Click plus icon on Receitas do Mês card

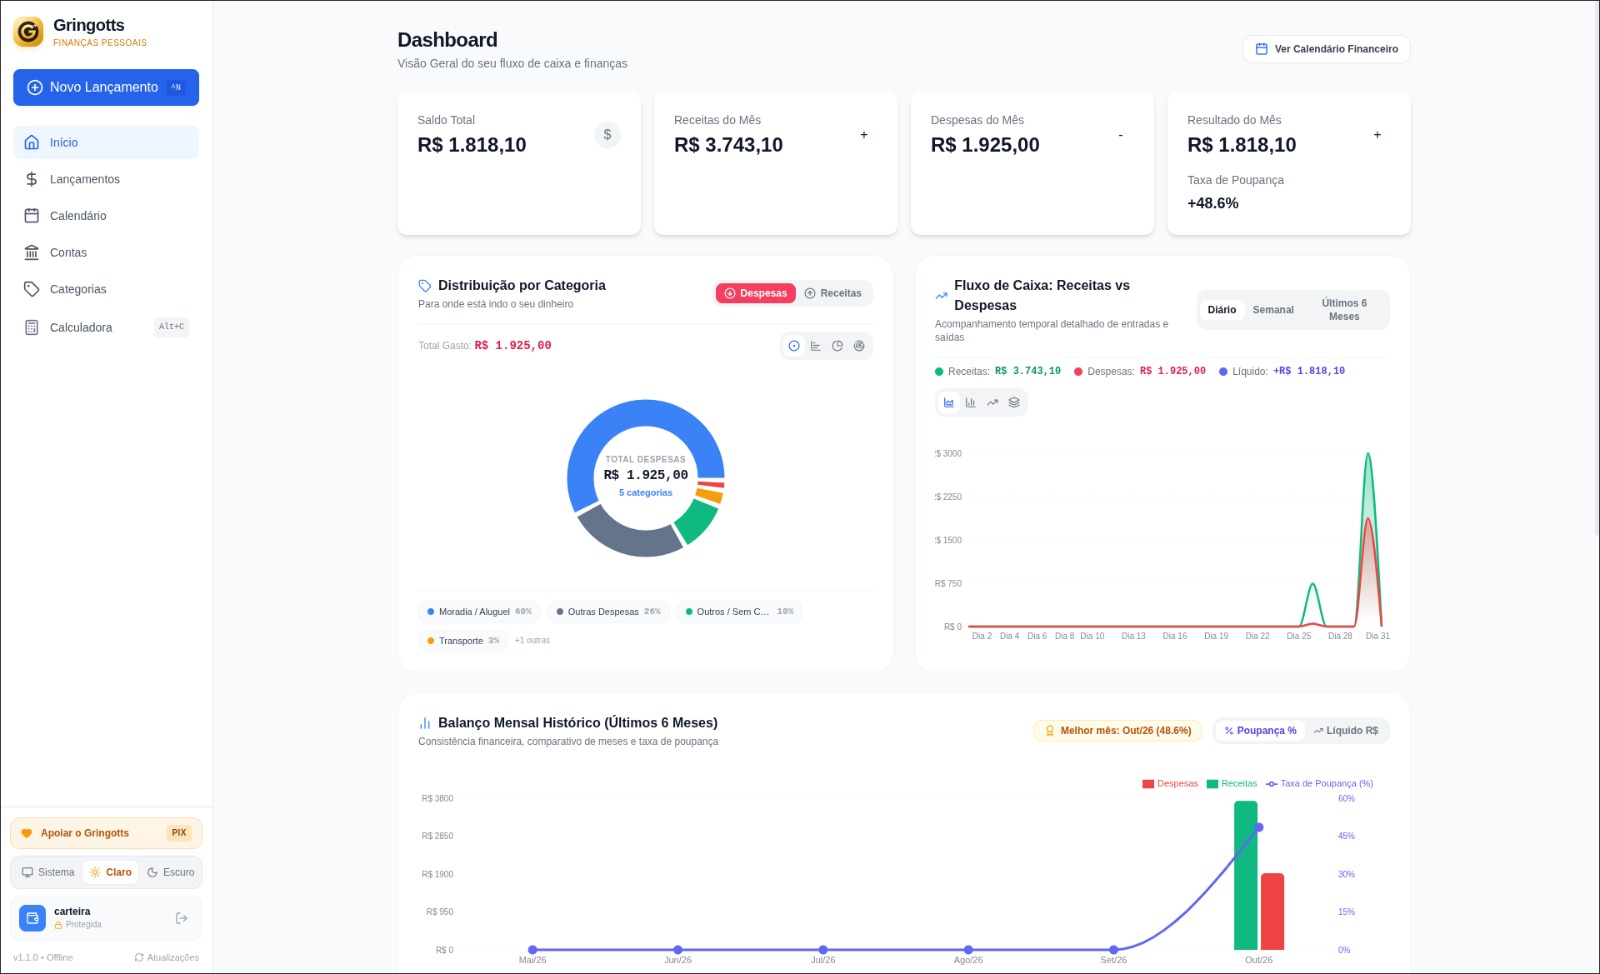click(x=864, y=135)
